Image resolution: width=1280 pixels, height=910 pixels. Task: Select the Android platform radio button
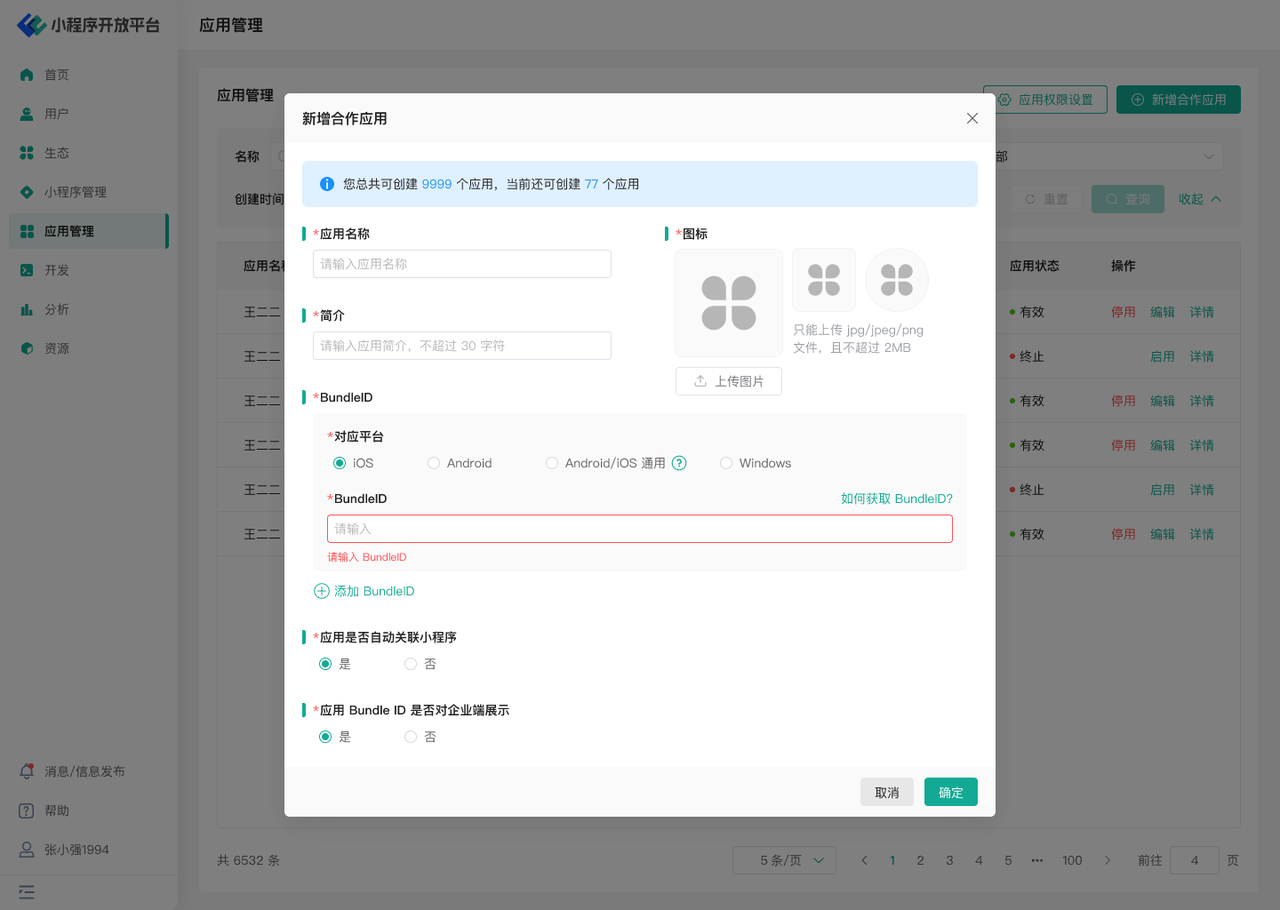tap(434, 463)
